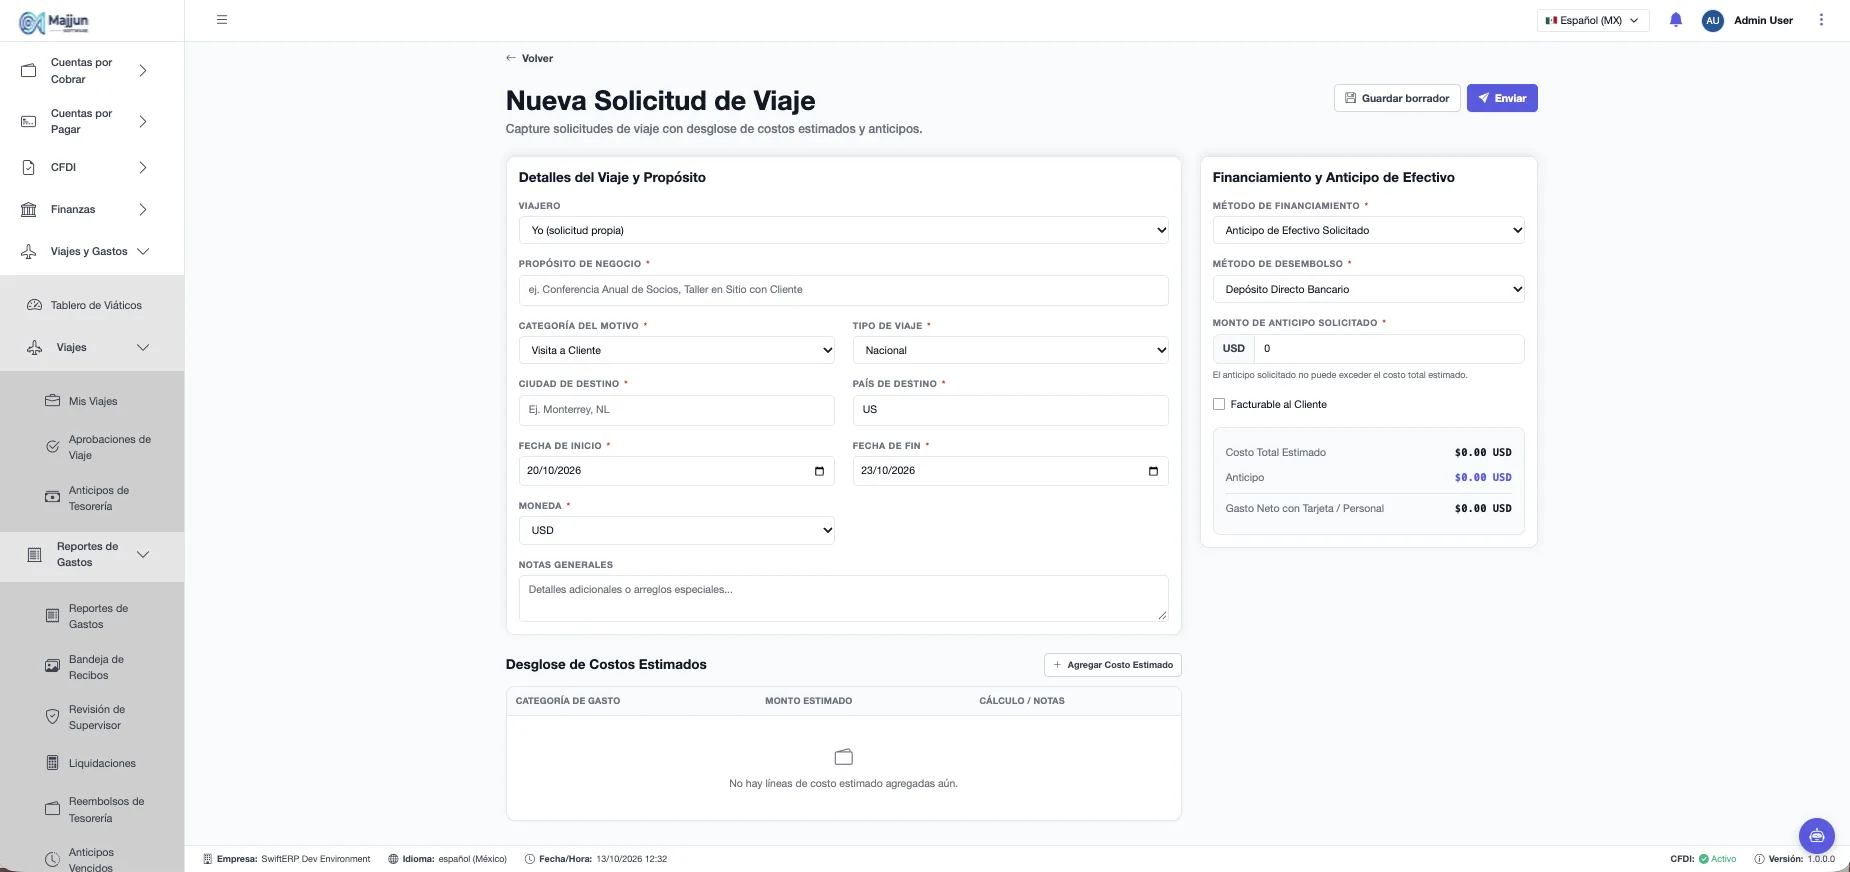The height and width of the screenshot is (872, 1850).
Task: Click Agregar Costo Estimado button
Action: tap(1112, 665)
